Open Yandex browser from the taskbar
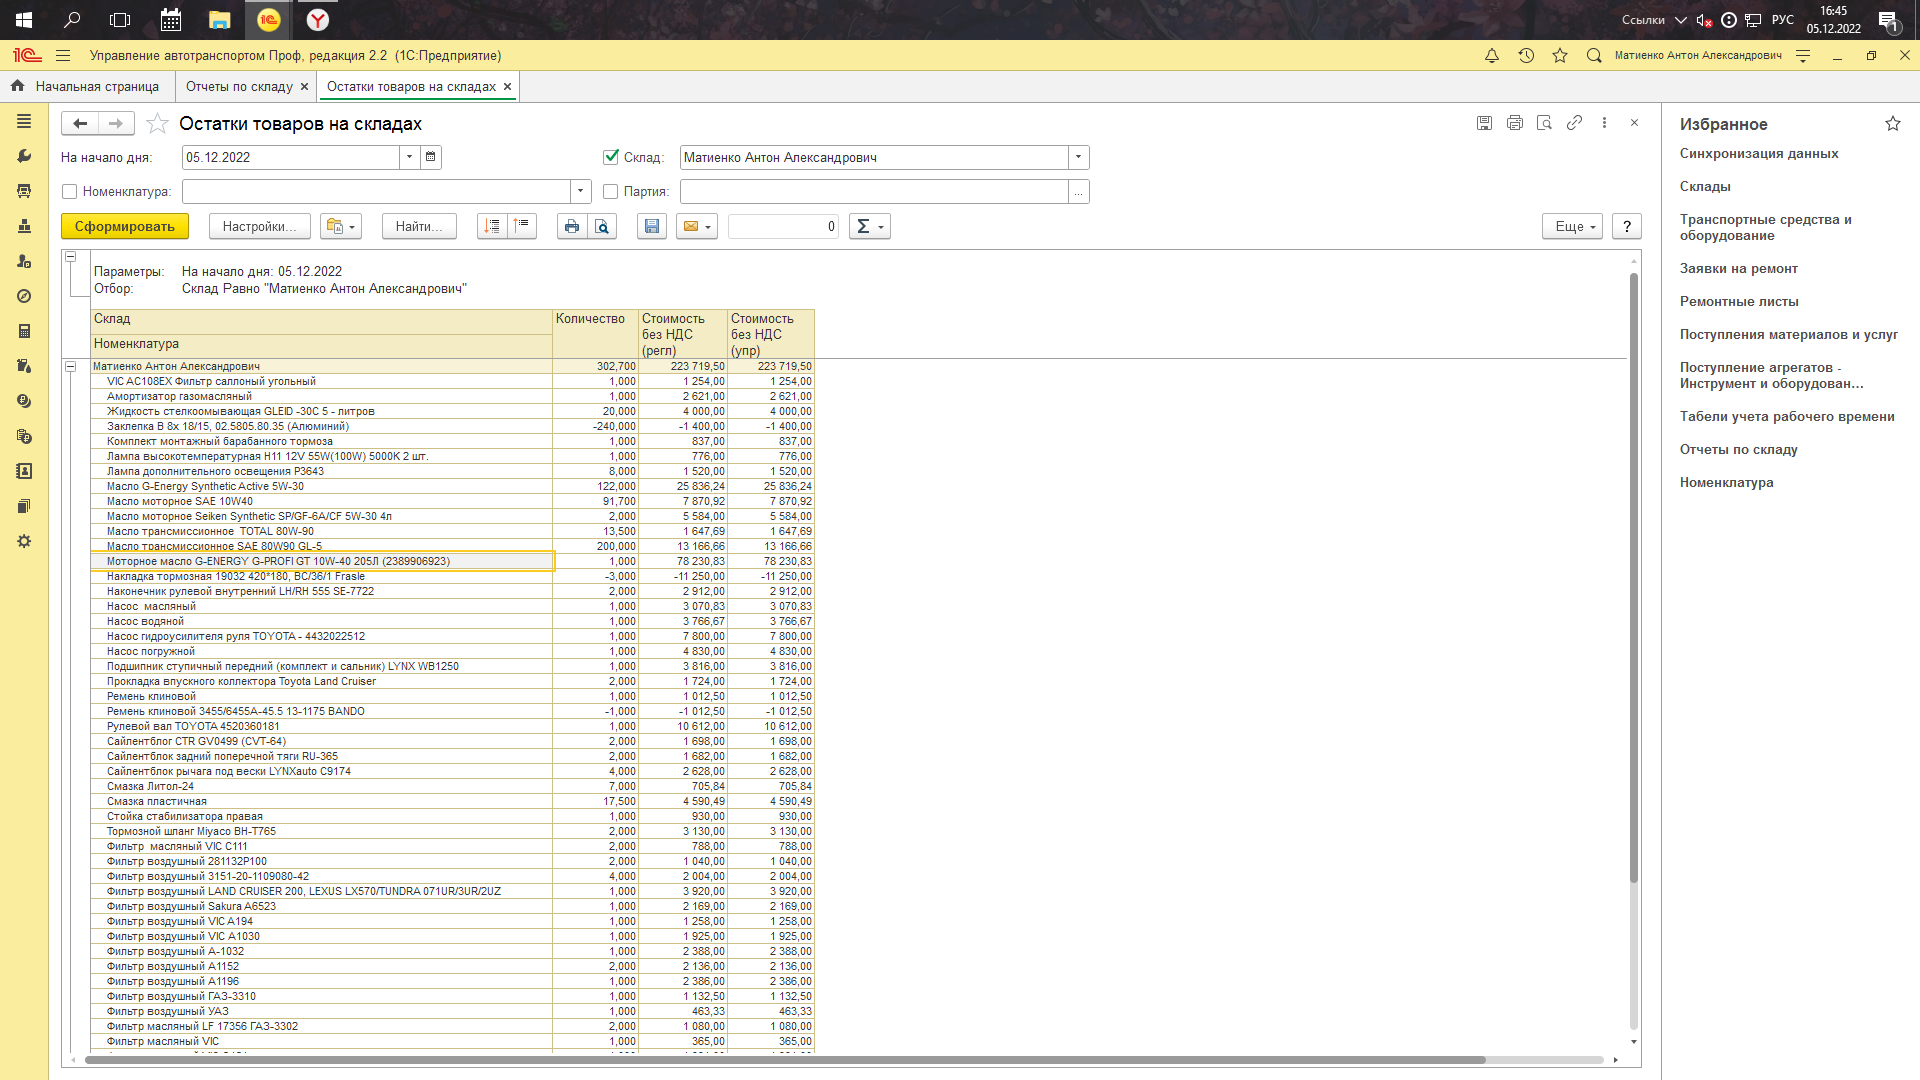1920x1080 pixels. pos(317,20)
